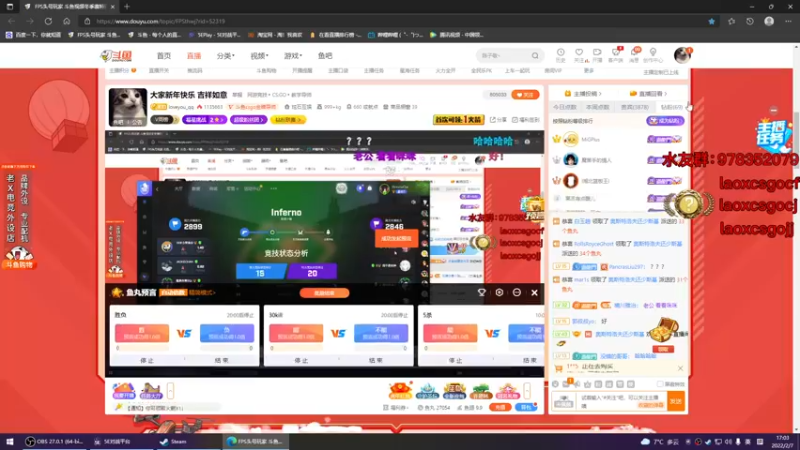Open the start-broadcast icon in header
800x450 pixels.
pyautogui.click(x=597, y=53)
